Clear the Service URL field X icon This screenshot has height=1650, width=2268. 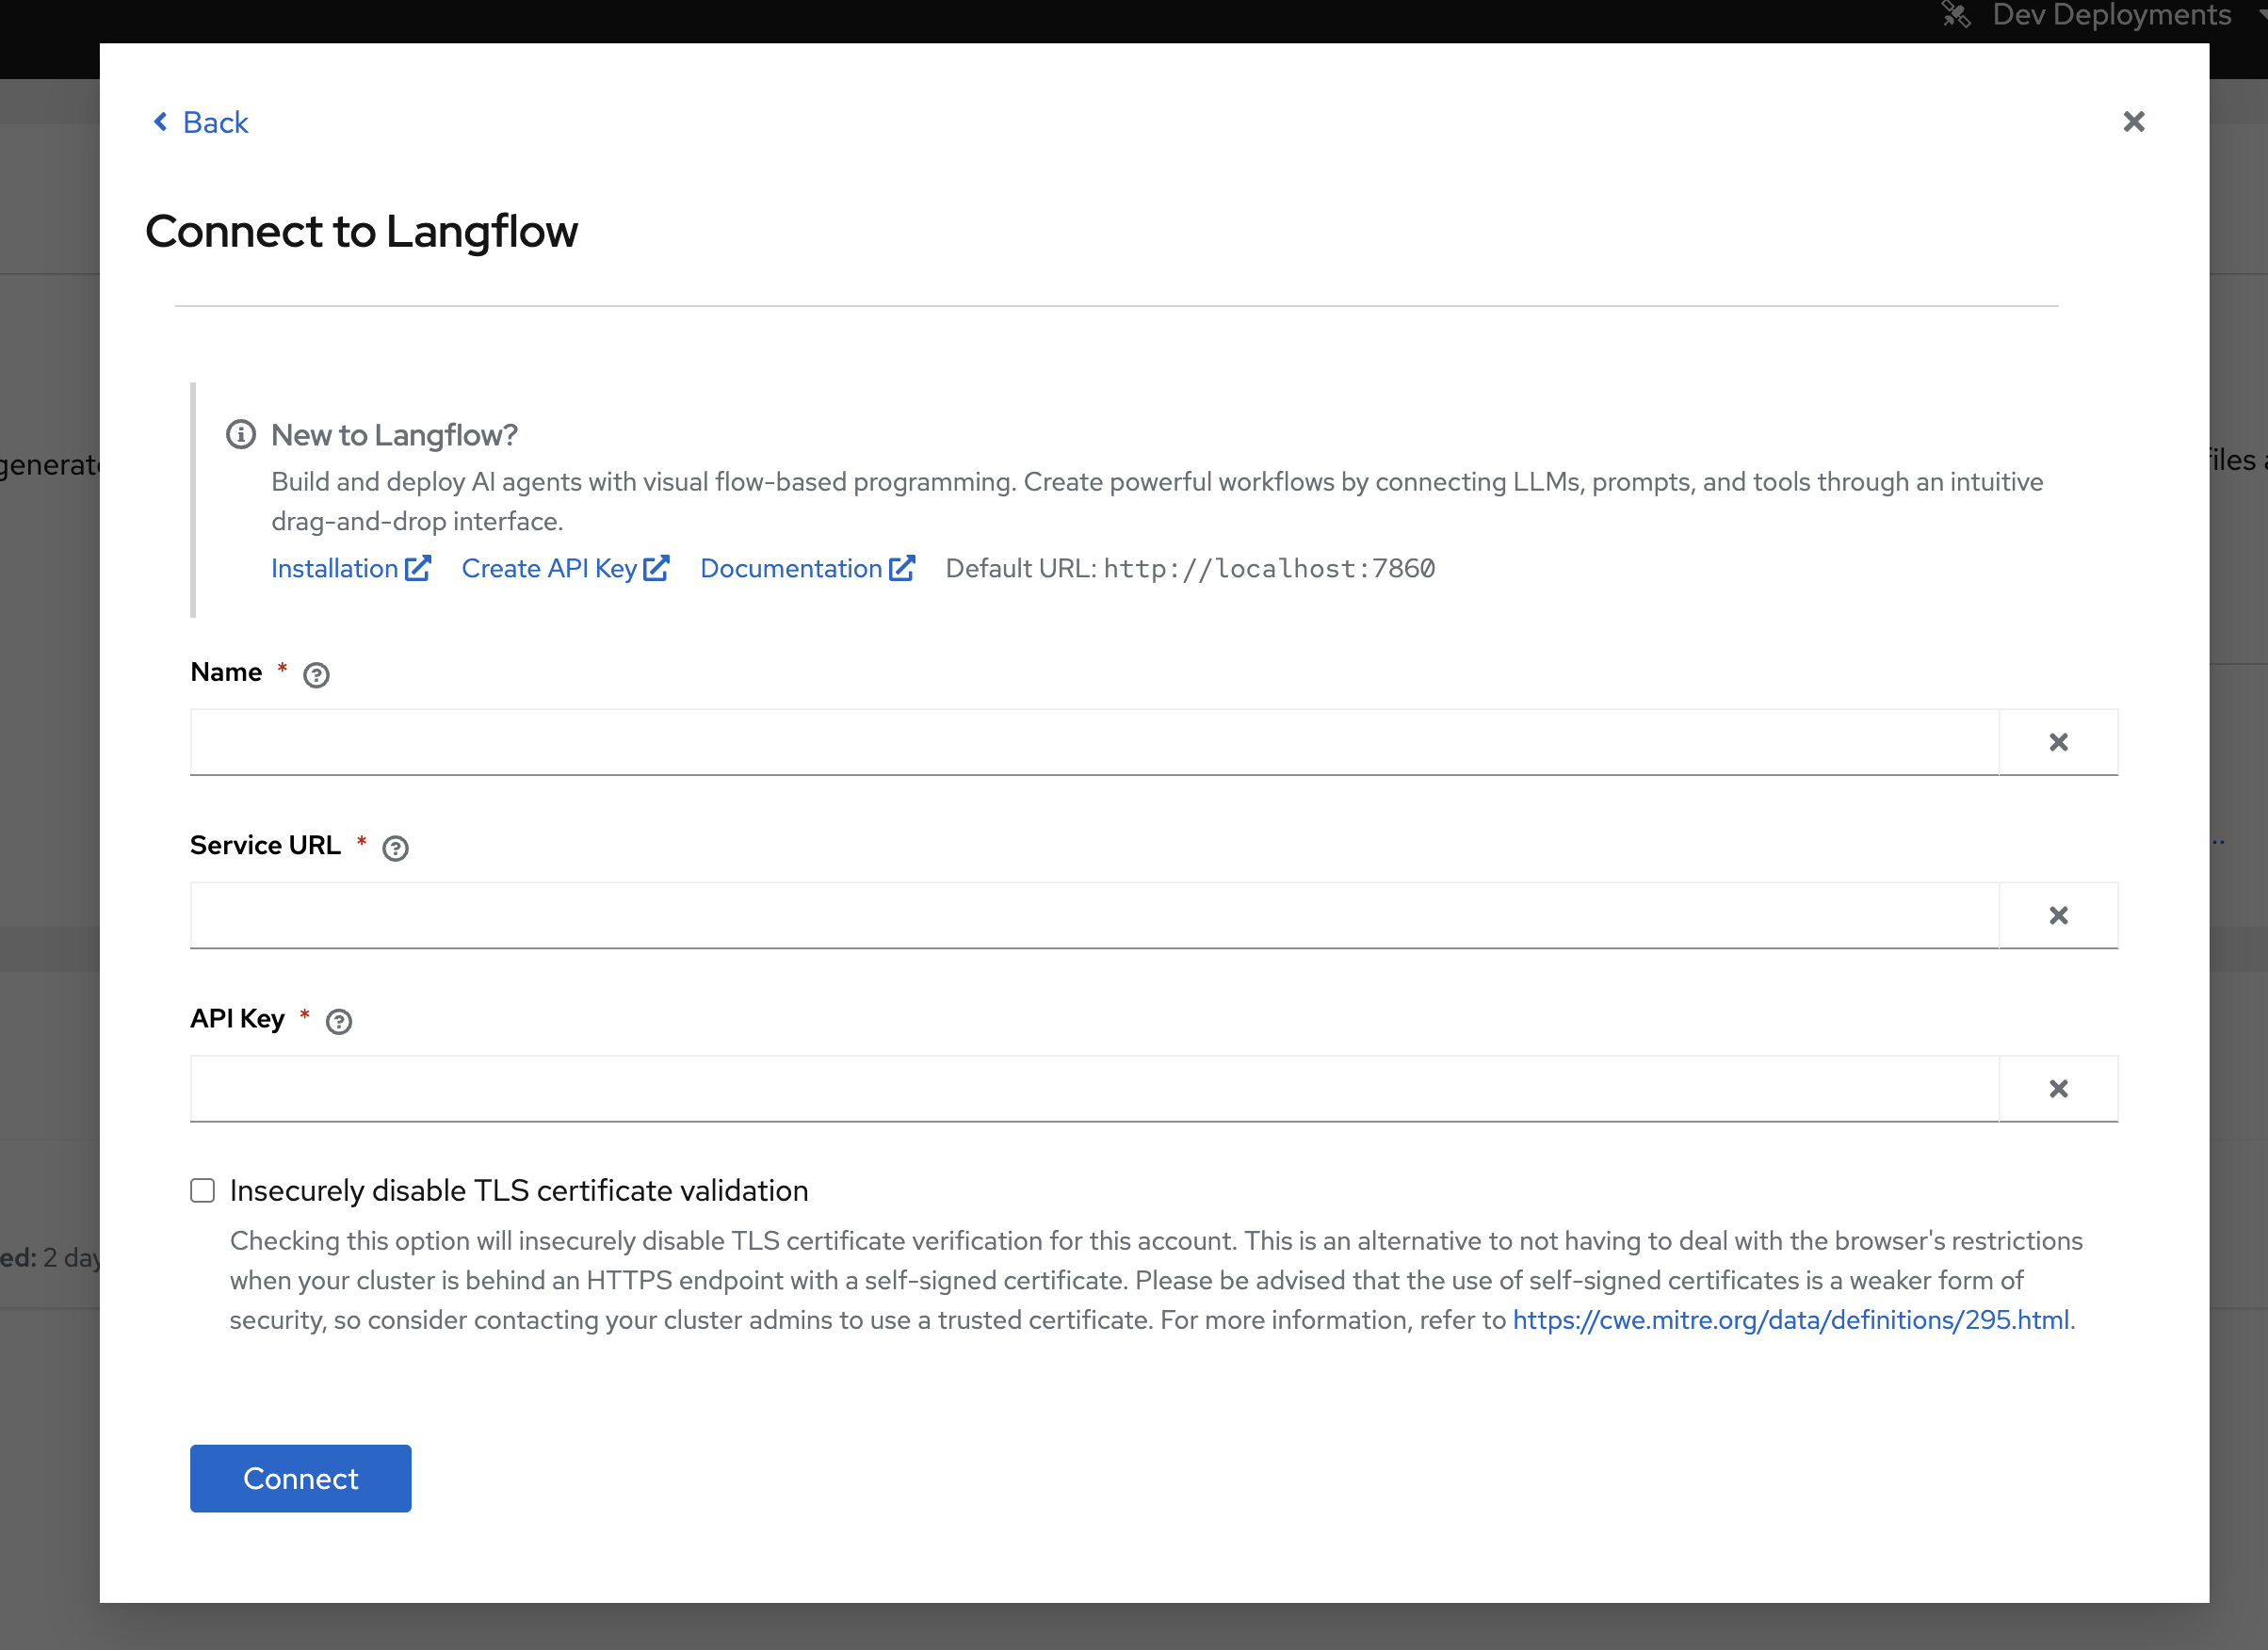[2058, 915]
